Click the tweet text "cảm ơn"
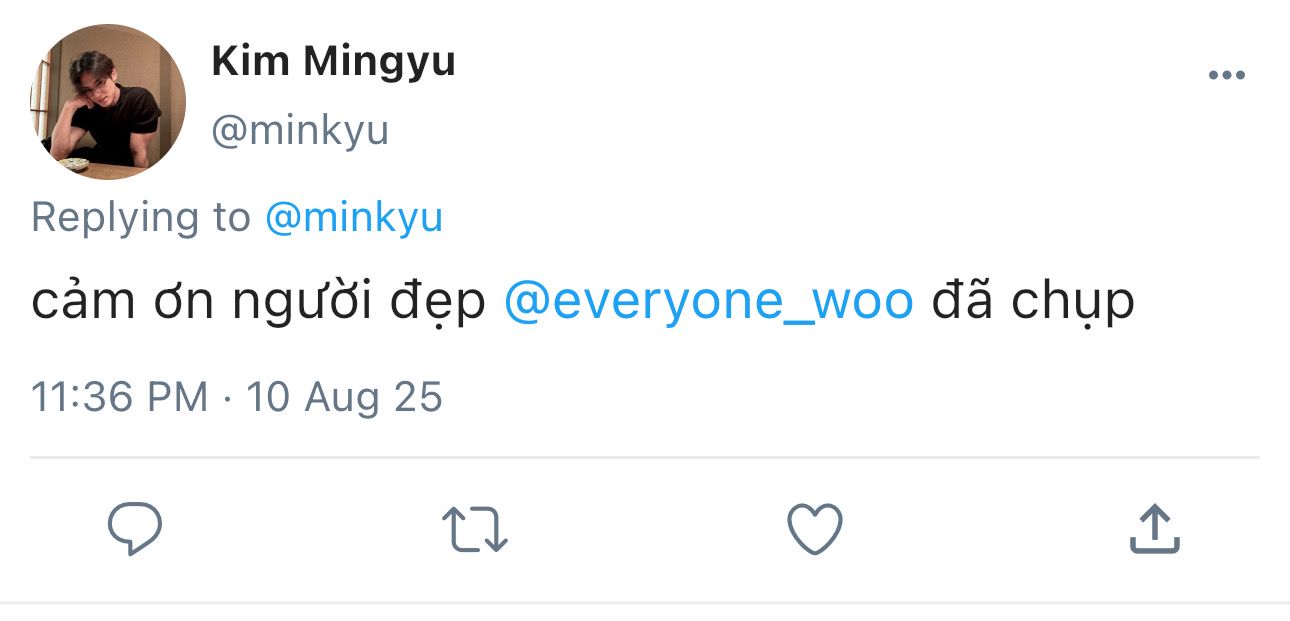 (122, 302)
